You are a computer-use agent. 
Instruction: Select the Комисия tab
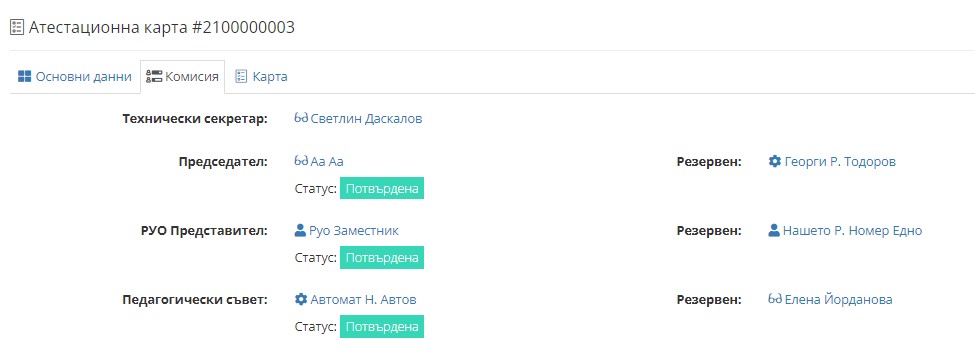[x=182, y=77]
